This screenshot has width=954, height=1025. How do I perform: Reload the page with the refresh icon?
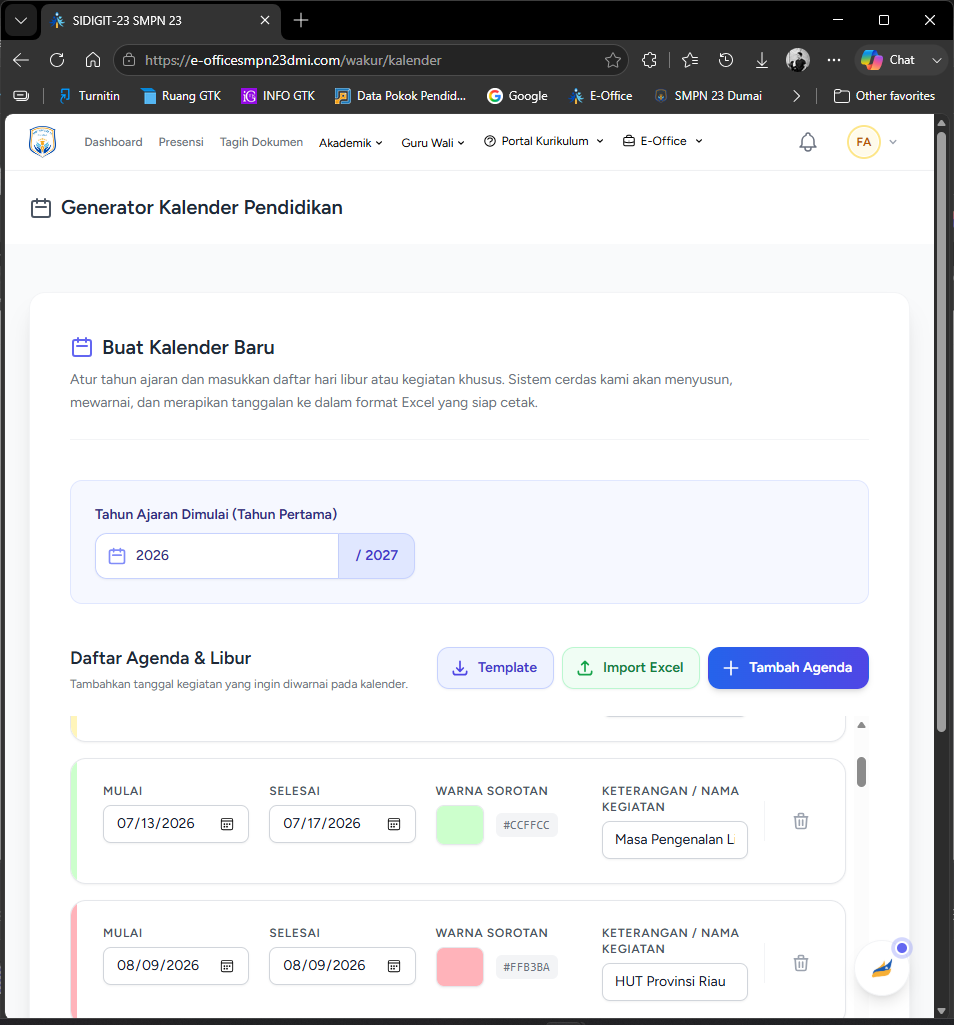tap(57, 60)
